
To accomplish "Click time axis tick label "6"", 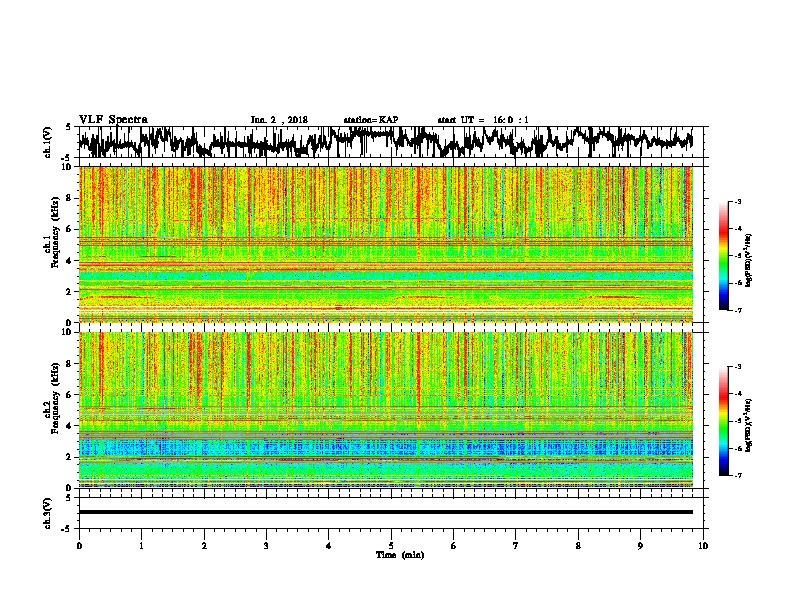I will (454, 546).
